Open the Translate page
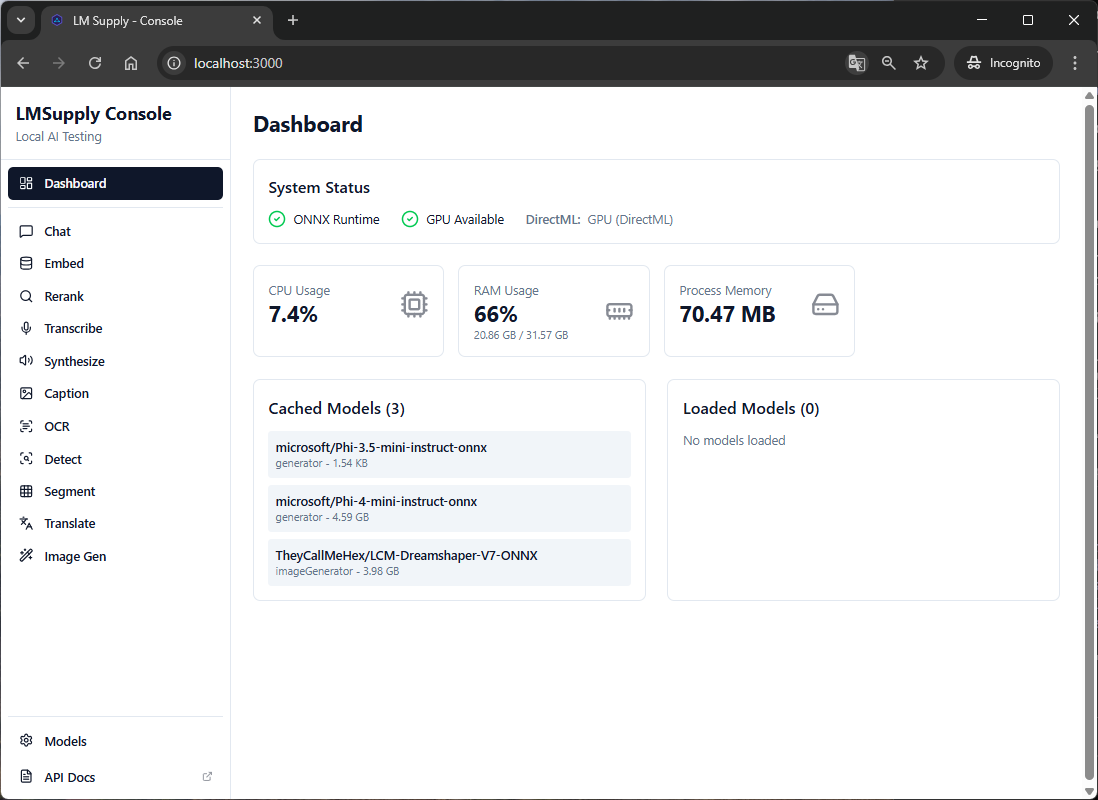The image size is (1098, 800). (x=116, y=523)
